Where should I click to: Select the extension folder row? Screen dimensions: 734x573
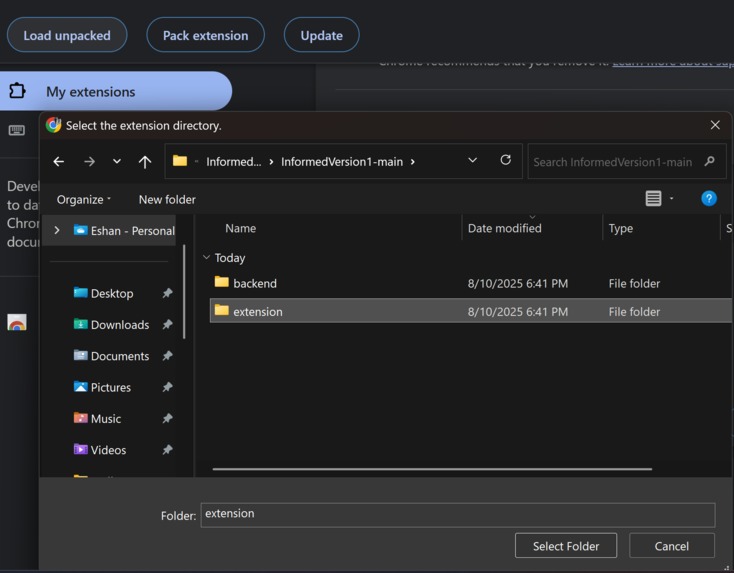(470, 311)
